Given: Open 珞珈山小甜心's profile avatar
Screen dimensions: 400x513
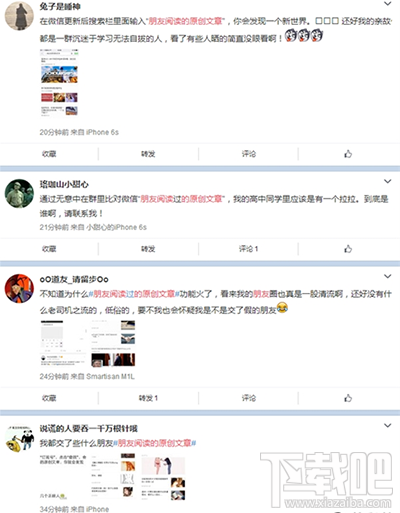Looking at the screenshot, I should 19,193.
